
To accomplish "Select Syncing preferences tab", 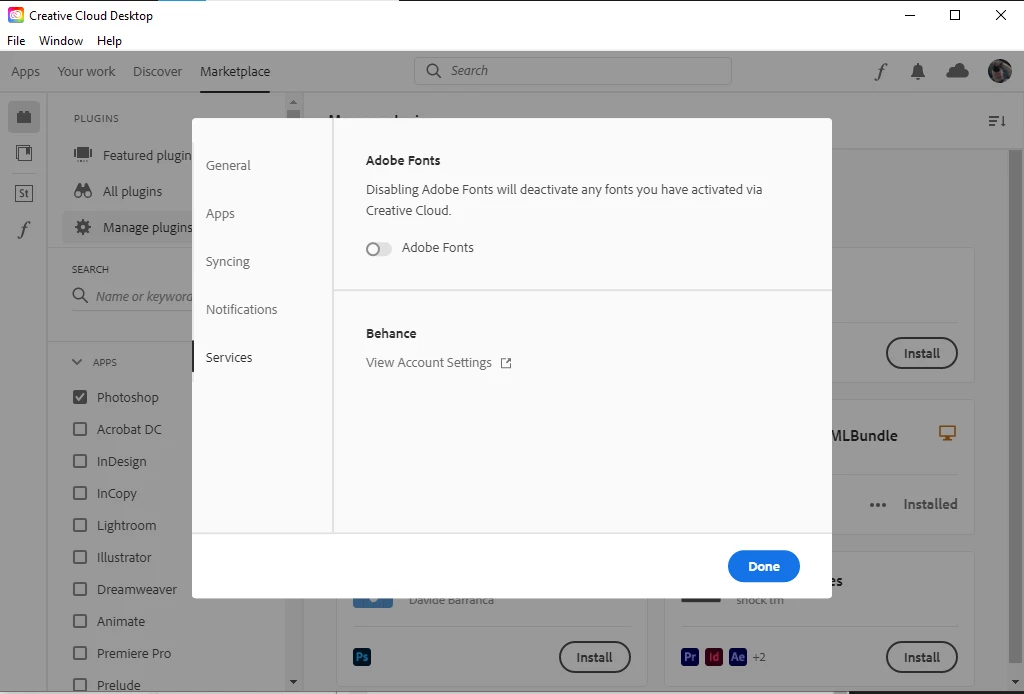I will point(227,261).
